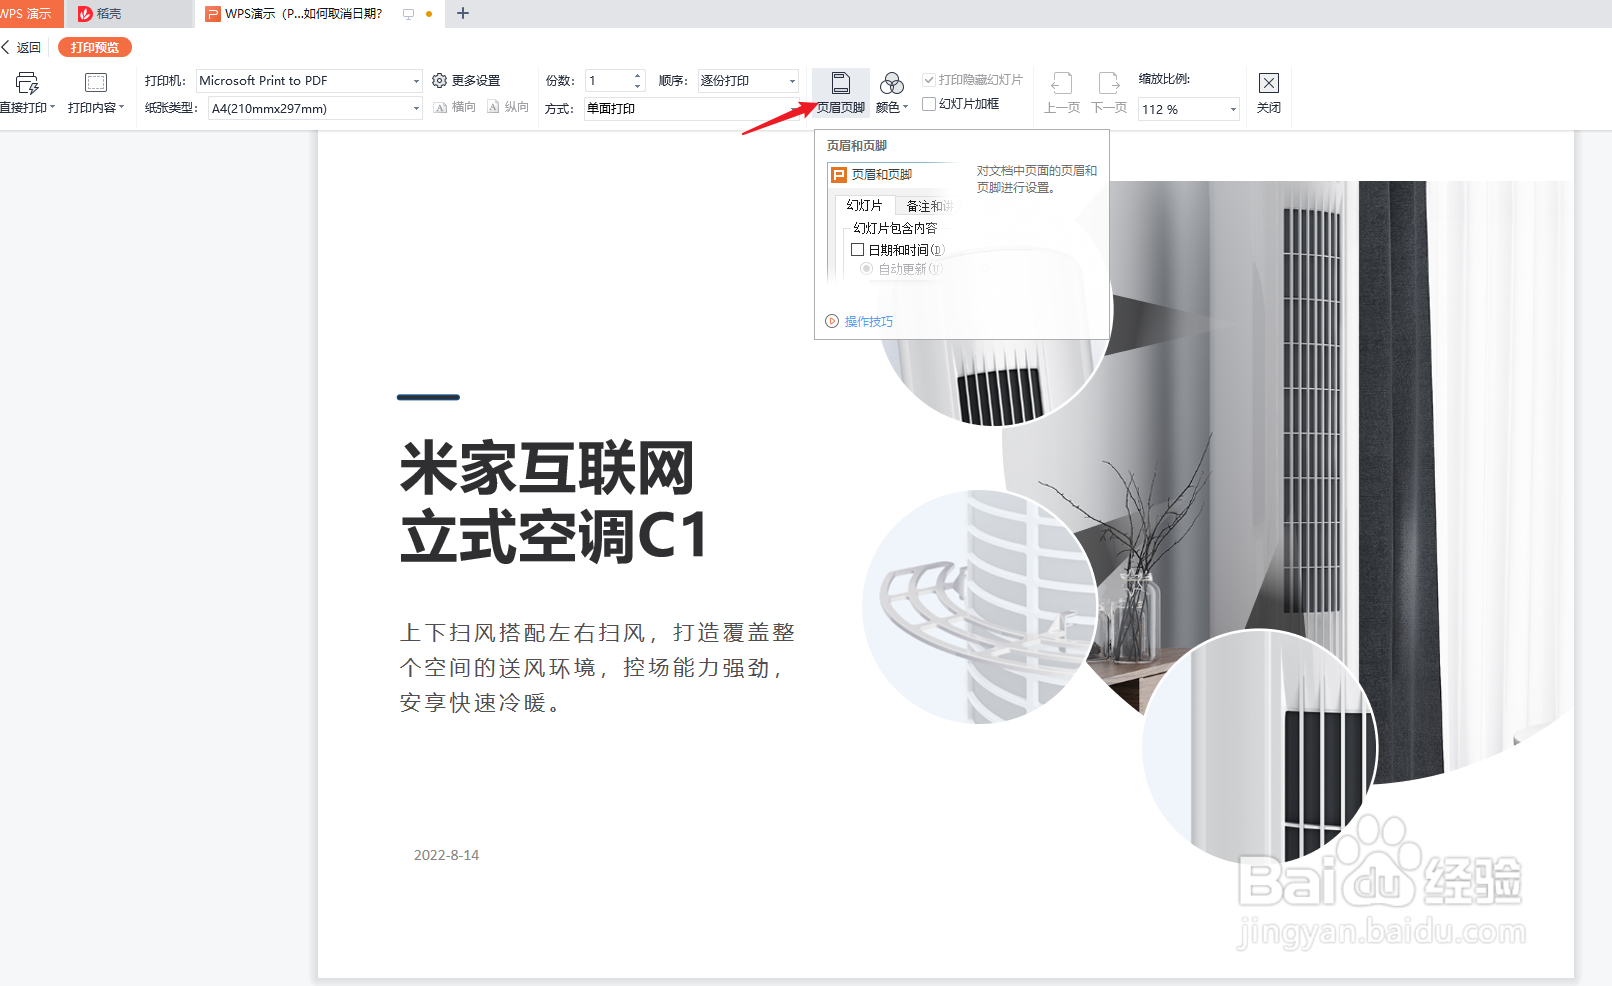This screenshot has width=1612, height=986.
Task: Open more settings (更多设置) gear
Action: 439,80
